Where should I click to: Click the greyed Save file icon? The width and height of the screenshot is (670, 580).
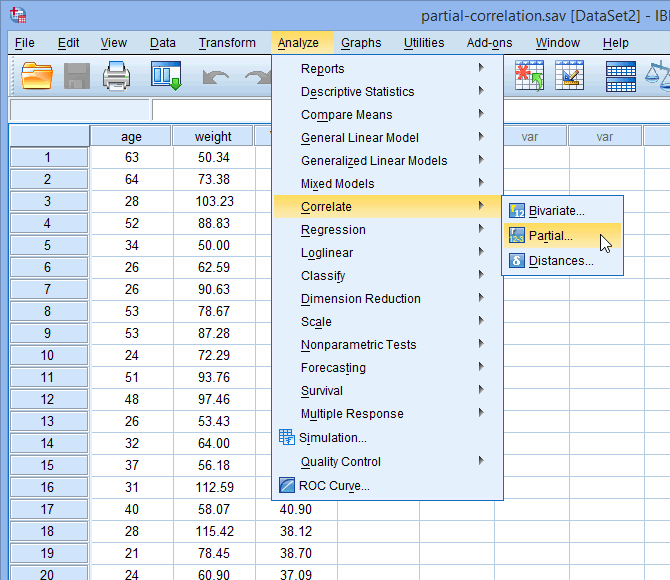click(x=77, y=76)
